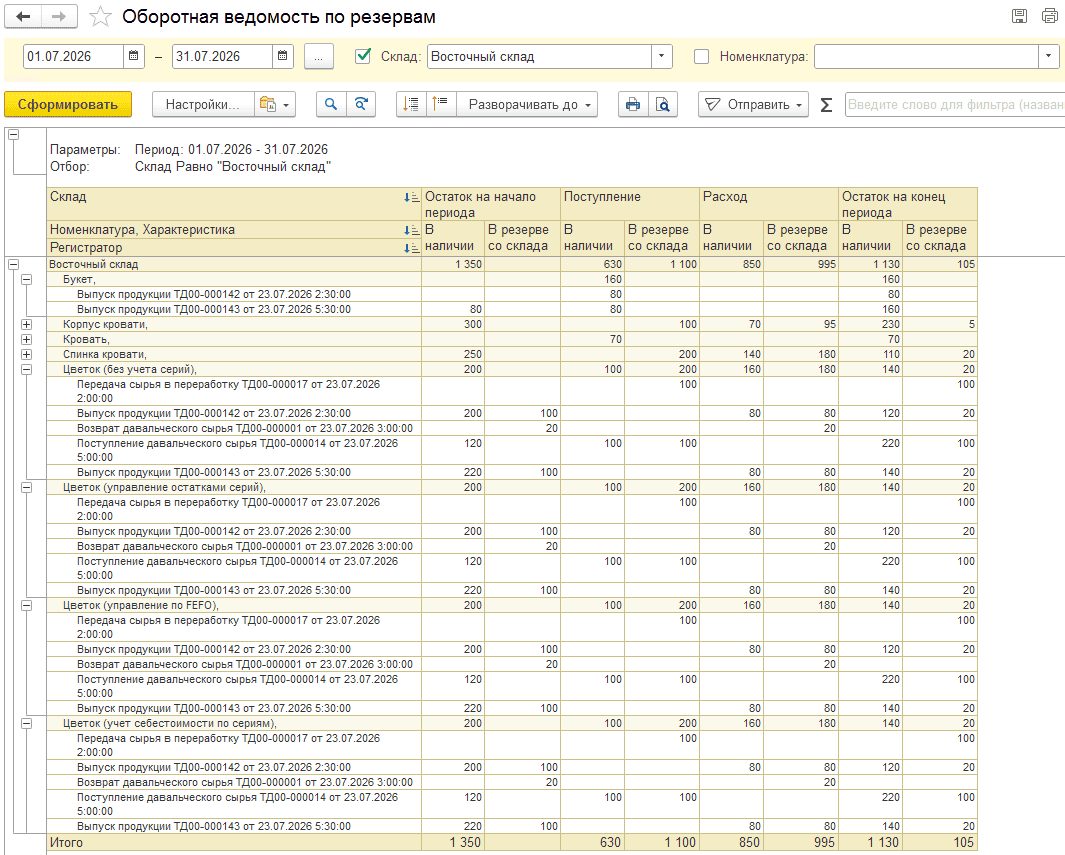
Task: Click the save report diskette icon
Action: (x=1019, y=16)
